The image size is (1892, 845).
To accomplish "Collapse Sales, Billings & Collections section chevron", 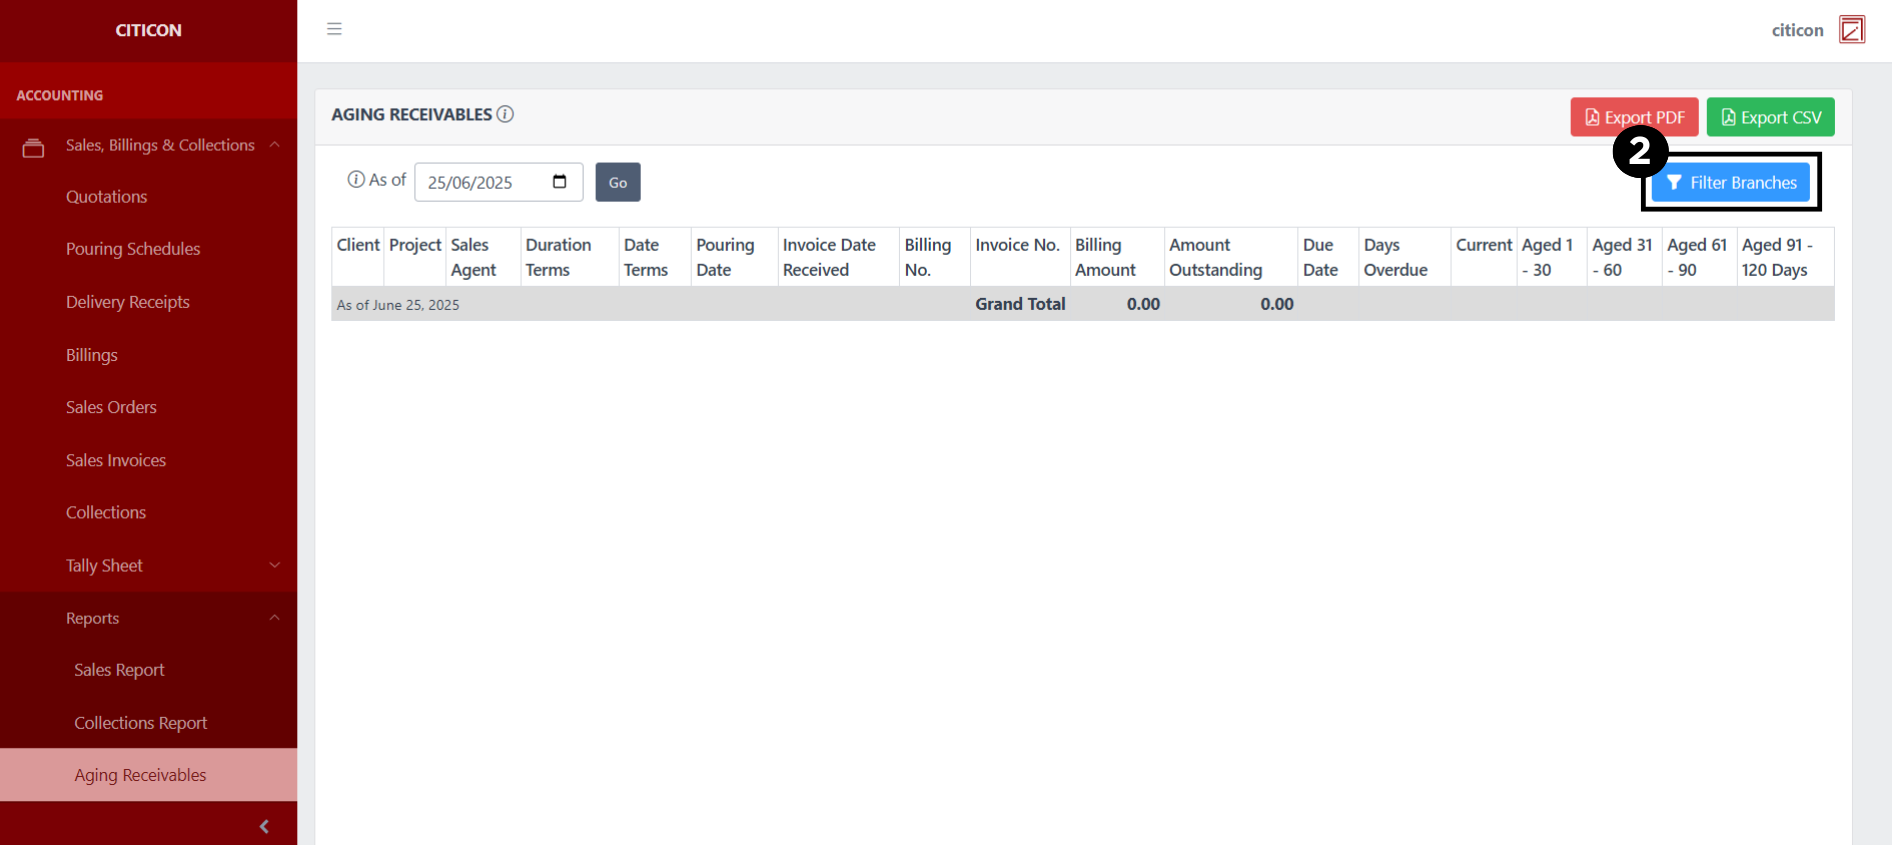I will [274, 145].
